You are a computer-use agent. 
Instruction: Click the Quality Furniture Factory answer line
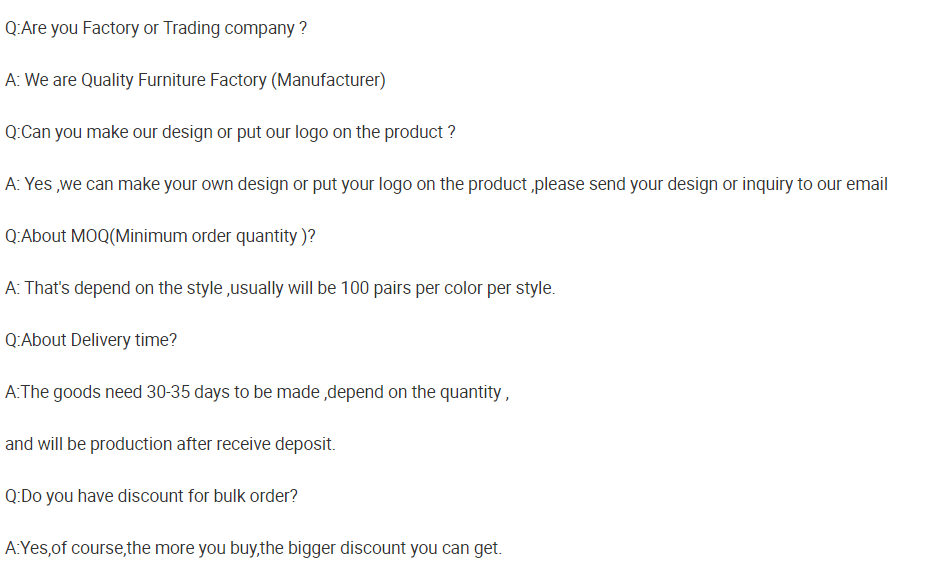pos(195,80)
